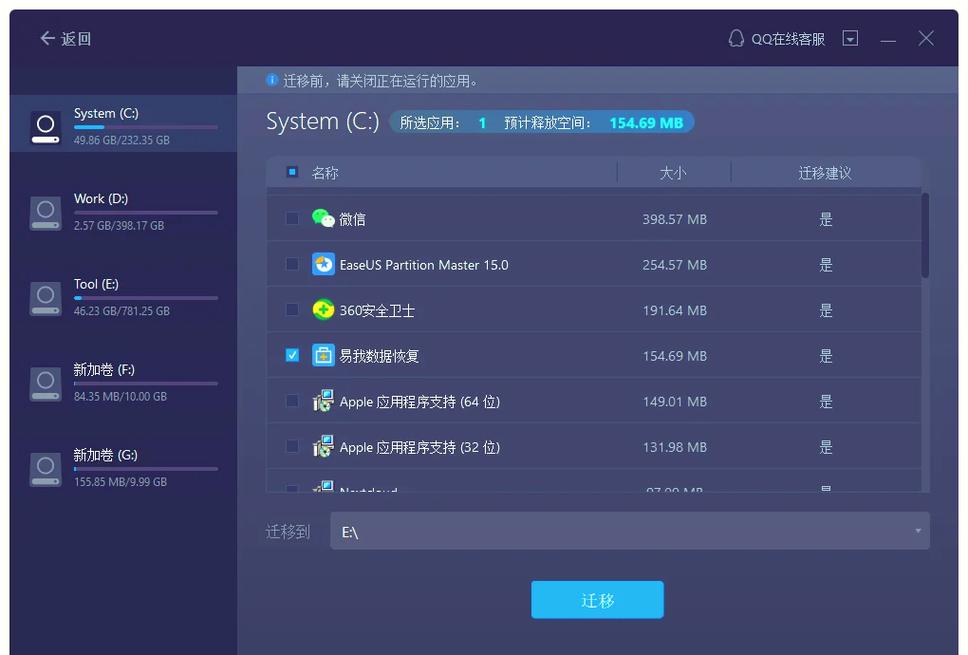Check the 360安全卫士 checkbox

(293, 310)
